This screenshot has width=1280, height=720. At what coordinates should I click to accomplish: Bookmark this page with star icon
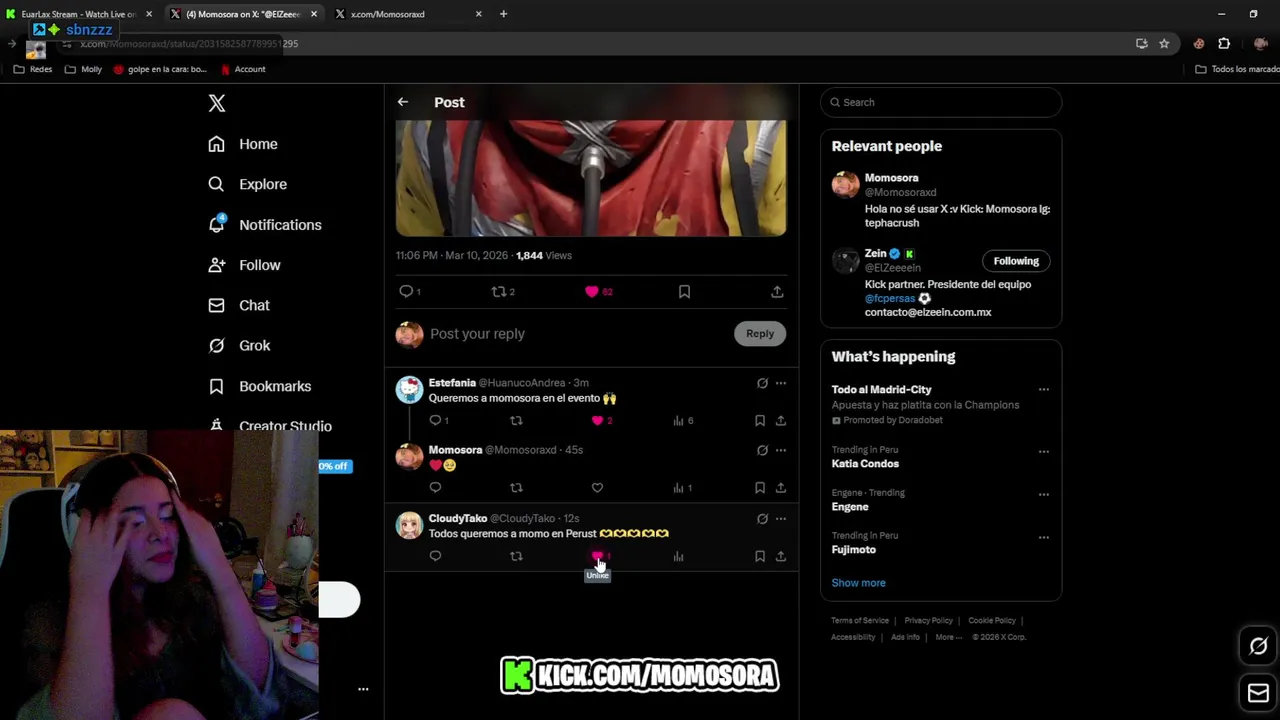[1164, 44]
